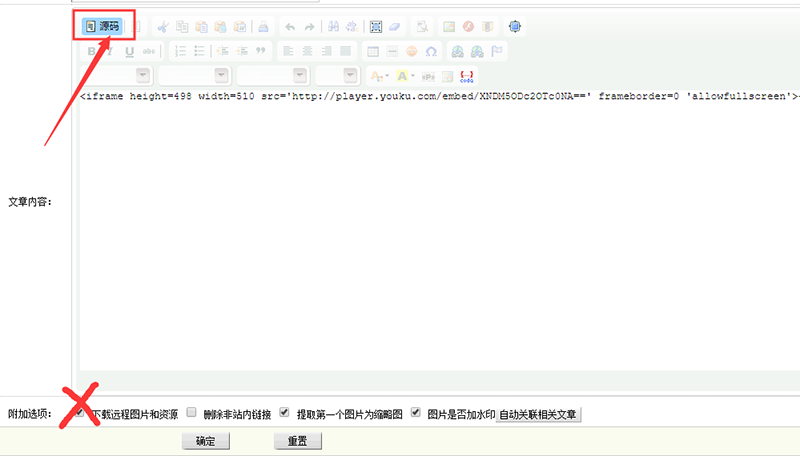Image resolution: width=800 pixels, height=456 pixels.
Task: Click the 确定 confirm button
Action: point(206,441)
